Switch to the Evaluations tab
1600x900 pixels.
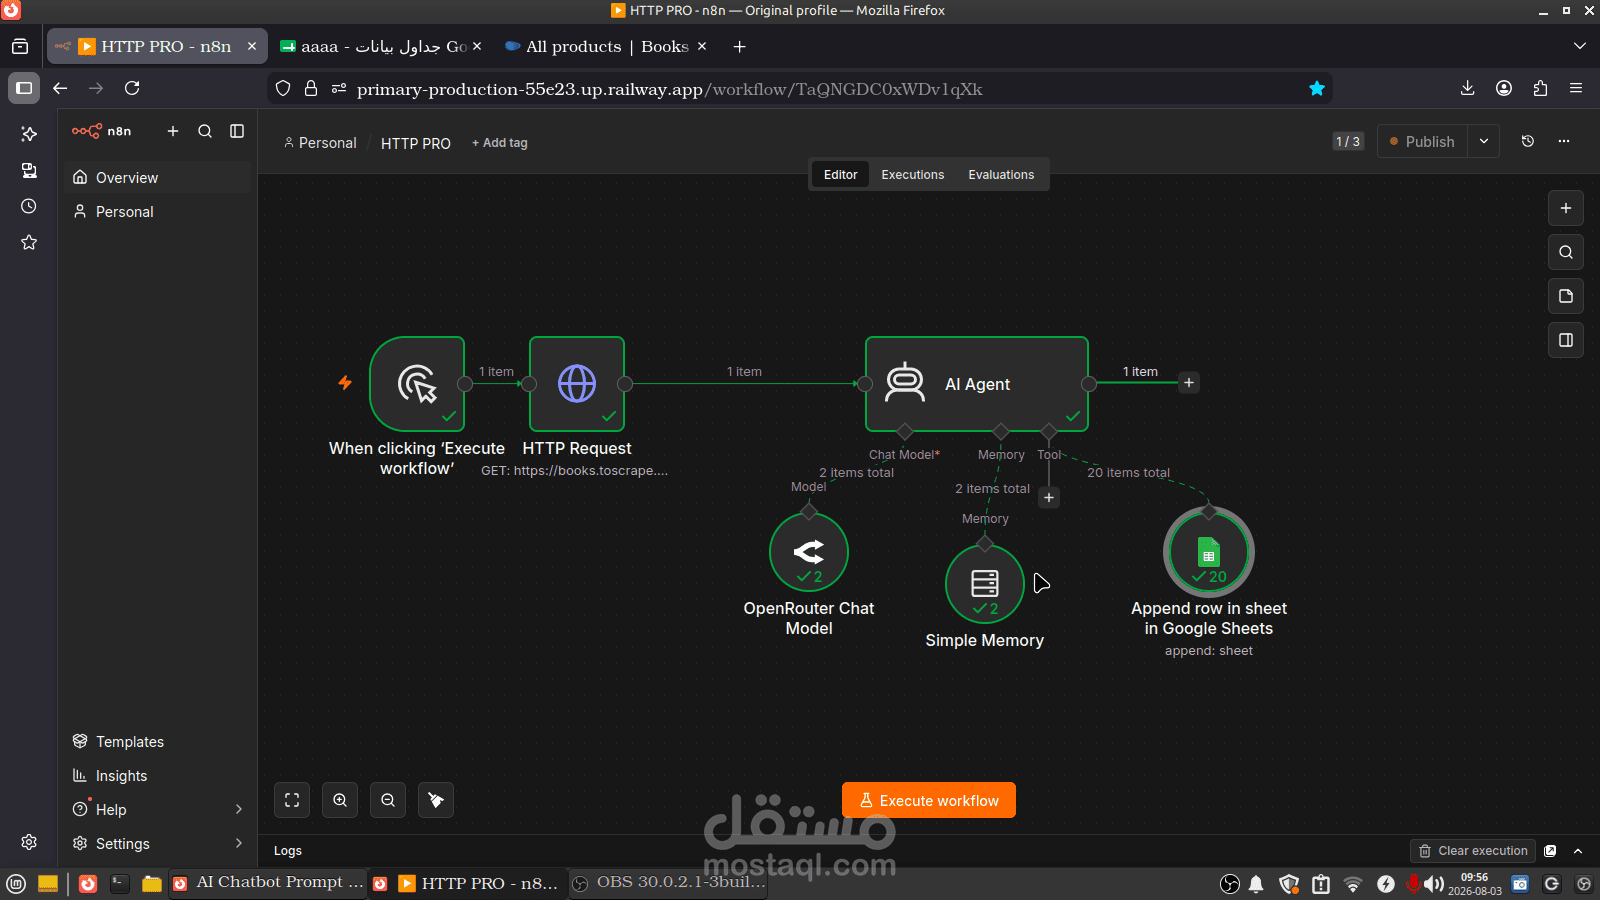1001,175
